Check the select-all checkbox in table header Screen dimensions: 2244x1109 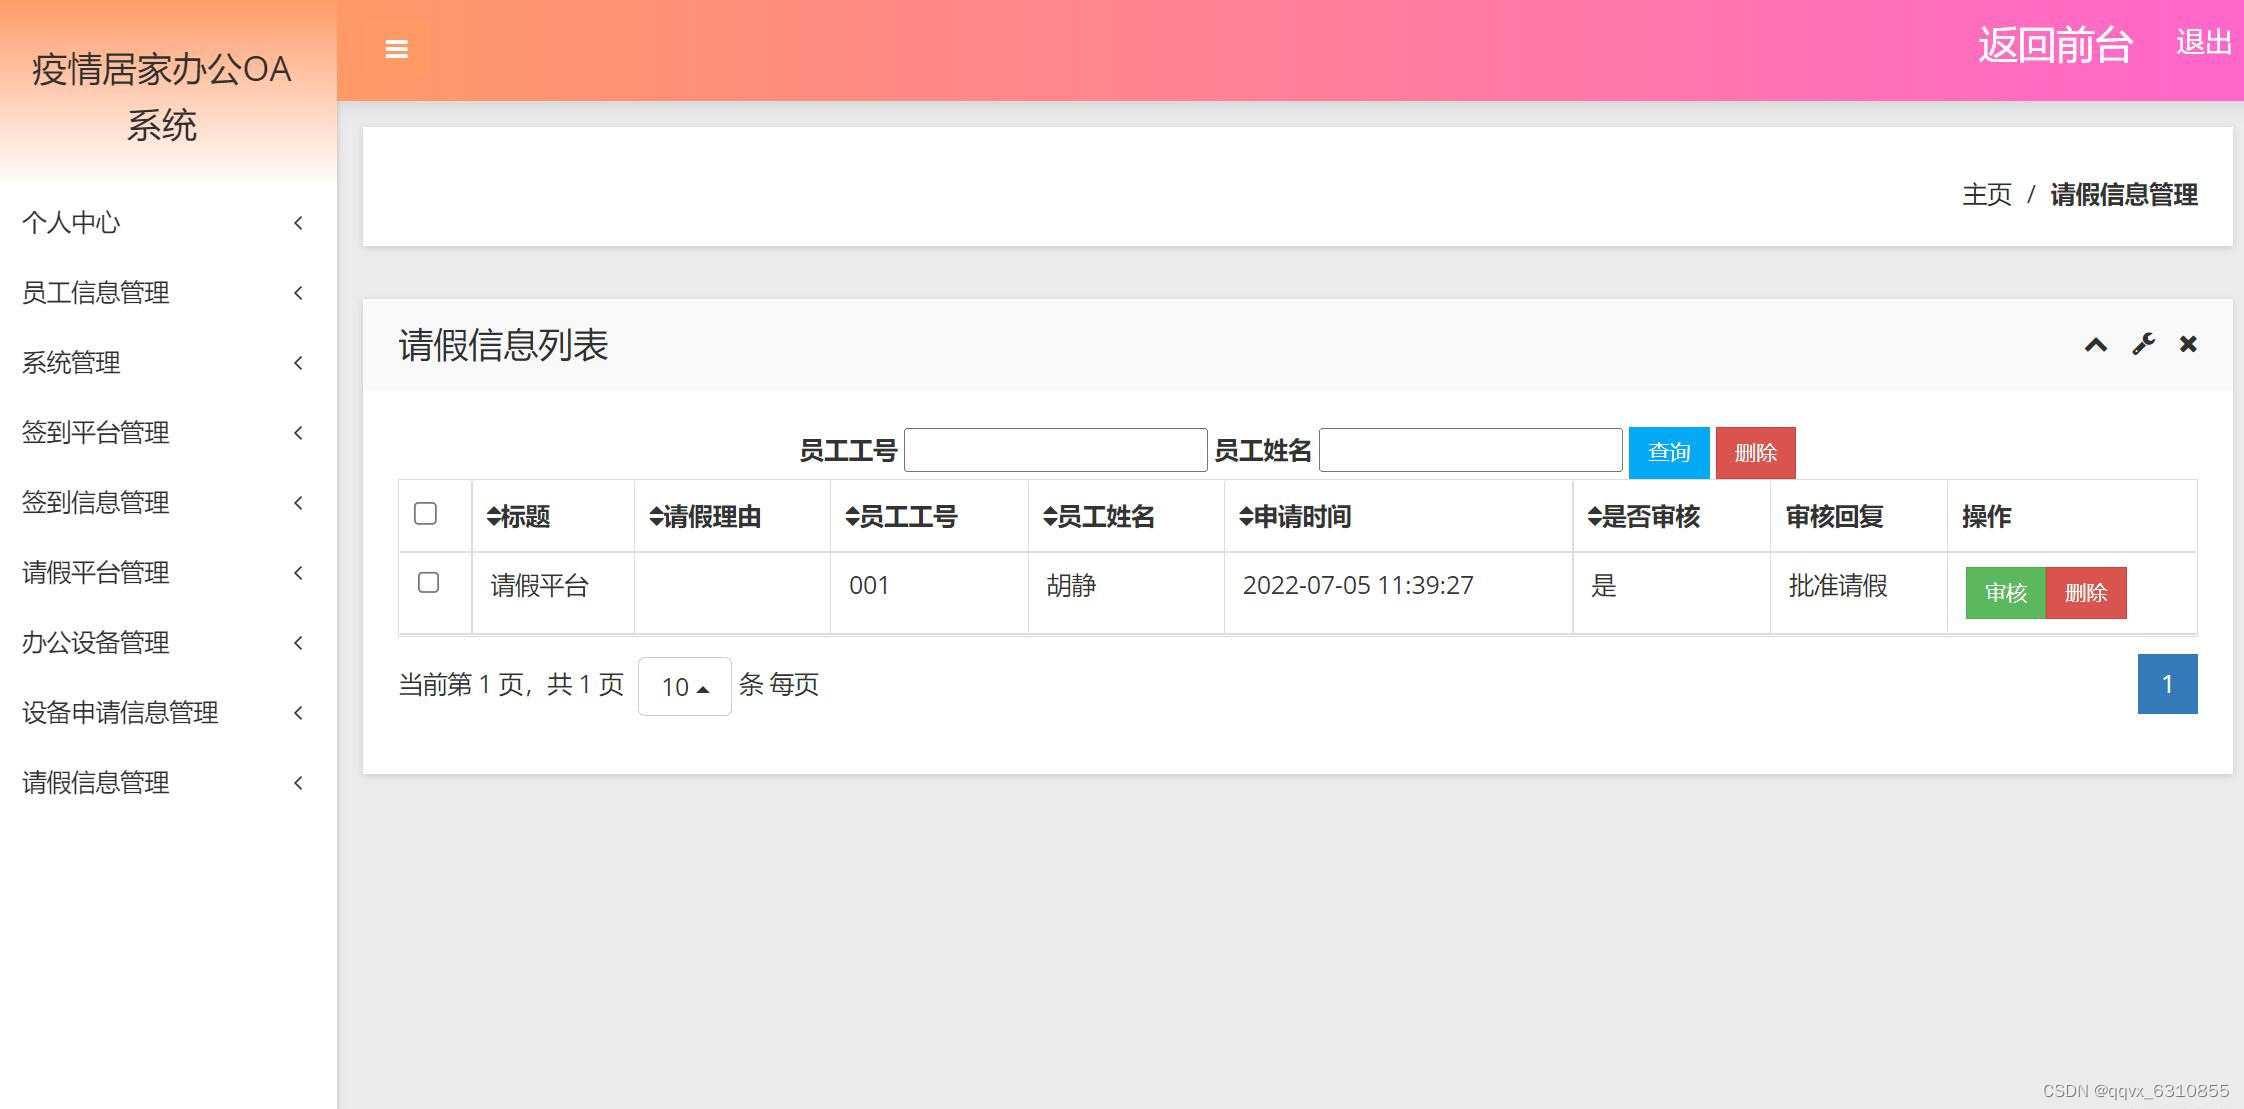tap(425, 513)
